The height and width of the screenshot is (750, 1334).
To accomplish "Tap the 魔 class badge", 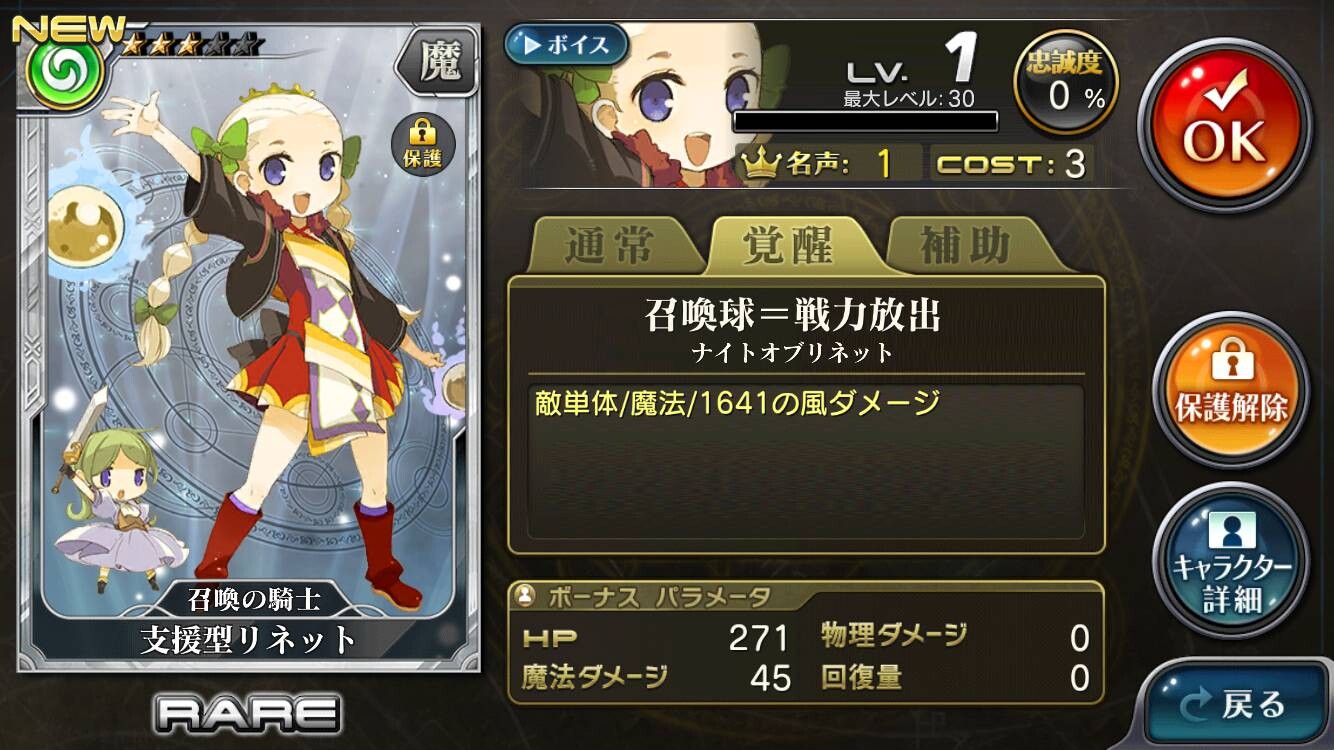I will [x=435, y=64].
